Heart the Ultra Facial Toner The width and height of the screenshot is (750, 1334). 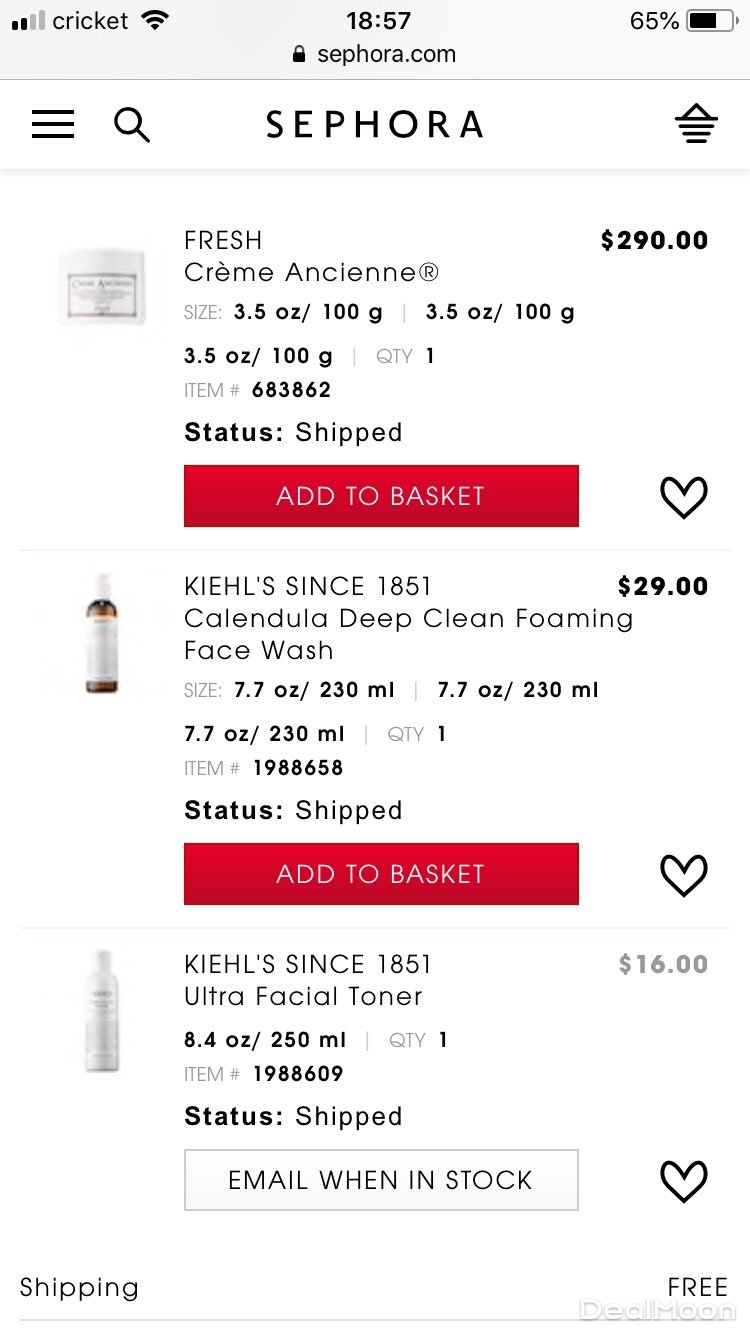[x=684, y=1181]
